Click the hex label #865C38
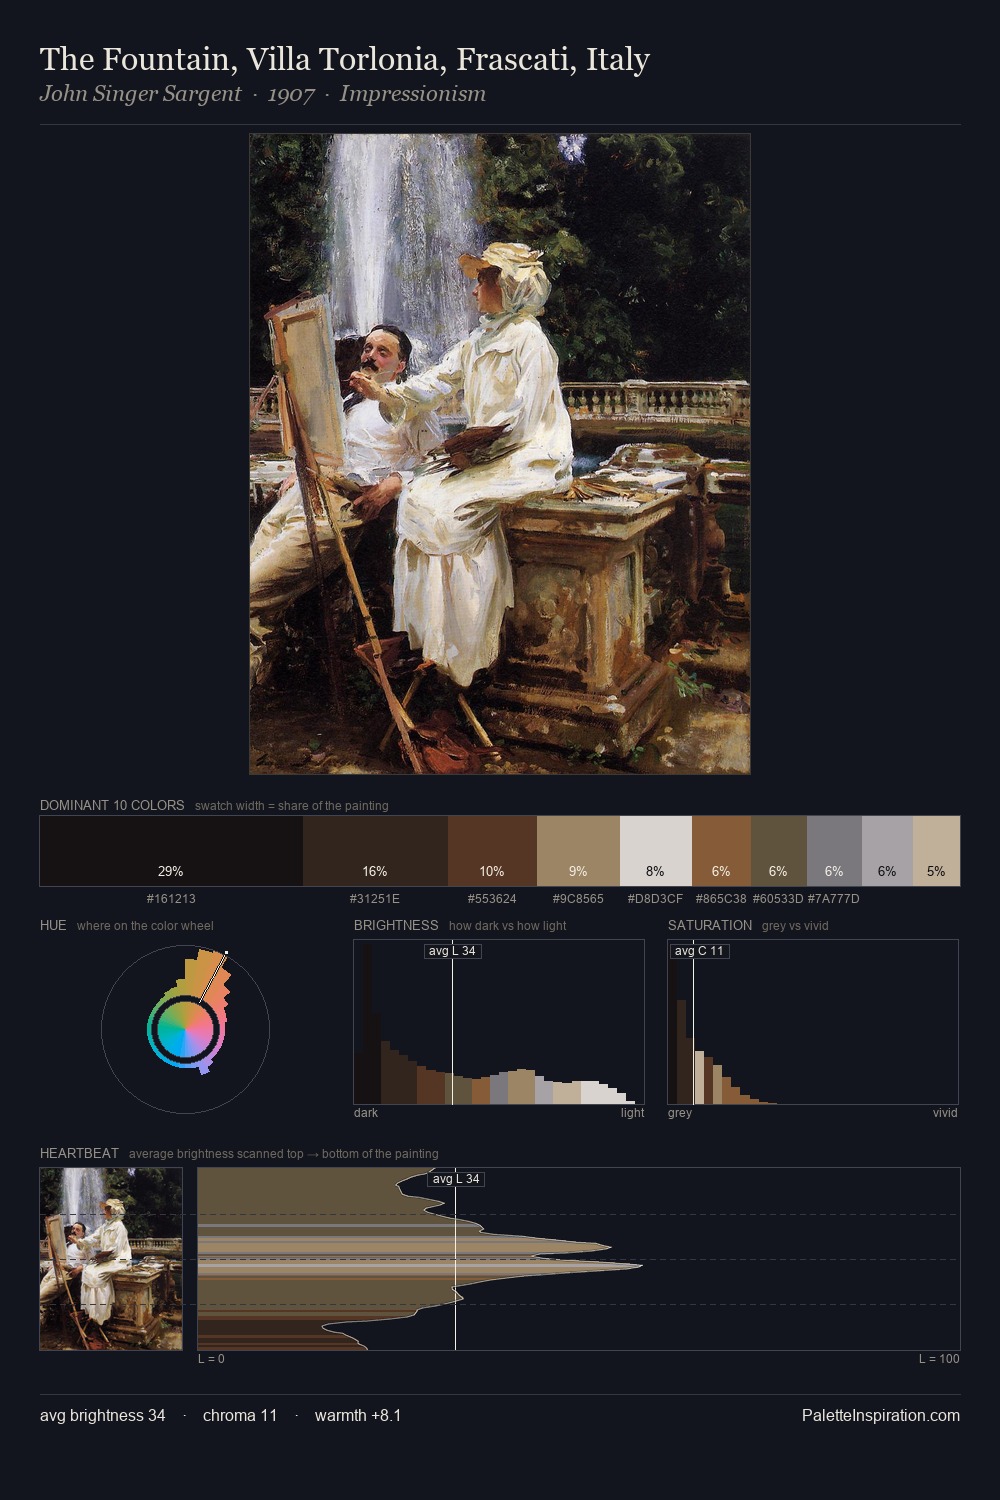The height and width of the screenshot is (1500, 1000). 721,899
